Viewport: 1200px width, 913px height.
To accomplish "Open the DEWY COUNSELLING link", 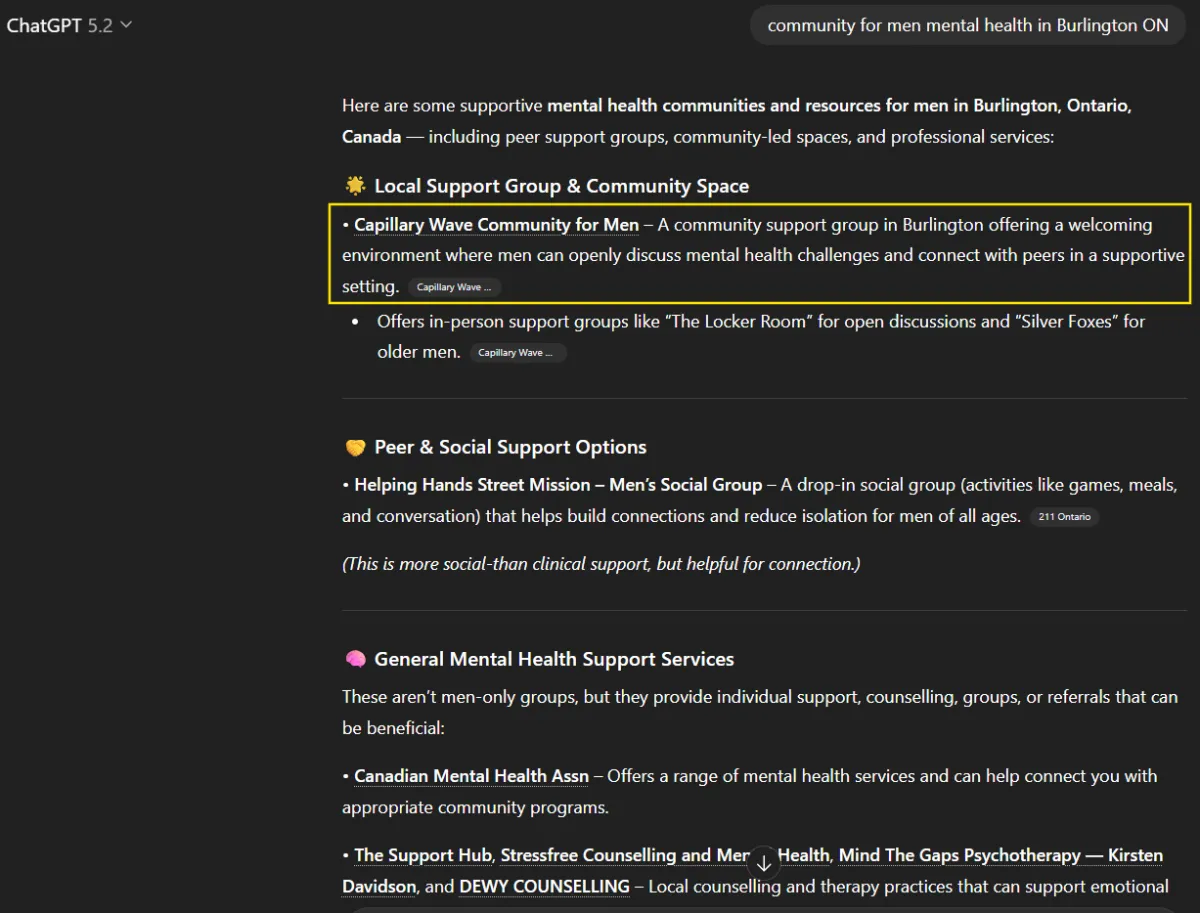I will [x=545, y=887].
